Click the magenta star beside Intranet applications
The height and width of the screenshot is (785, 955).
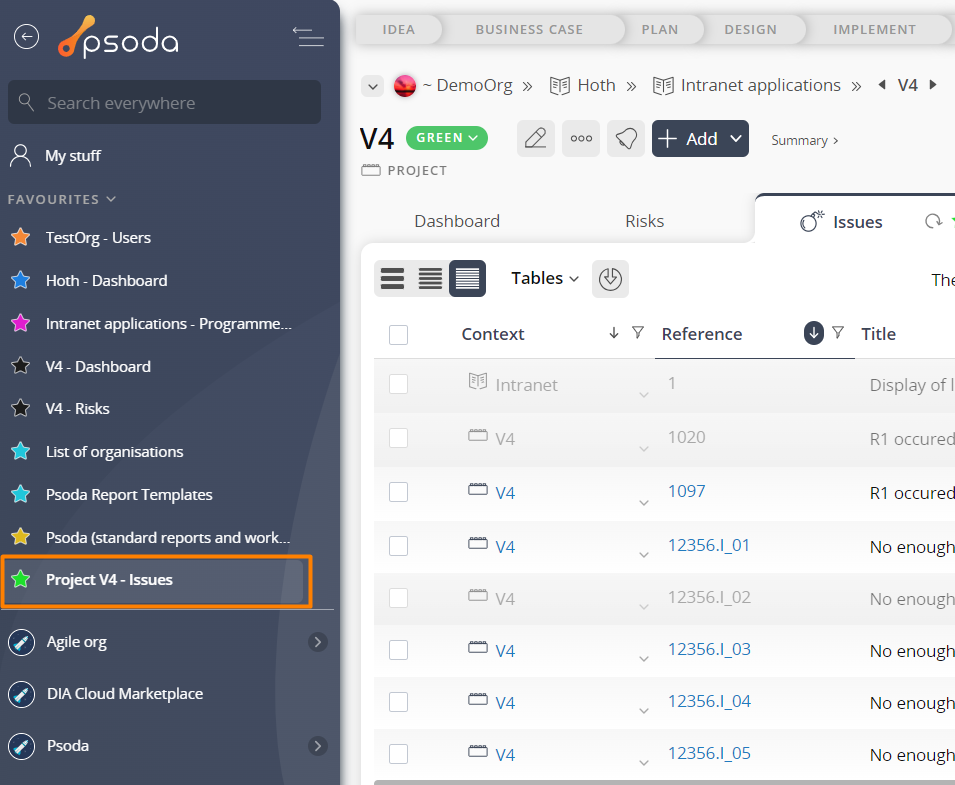click(x=21, y=323)
